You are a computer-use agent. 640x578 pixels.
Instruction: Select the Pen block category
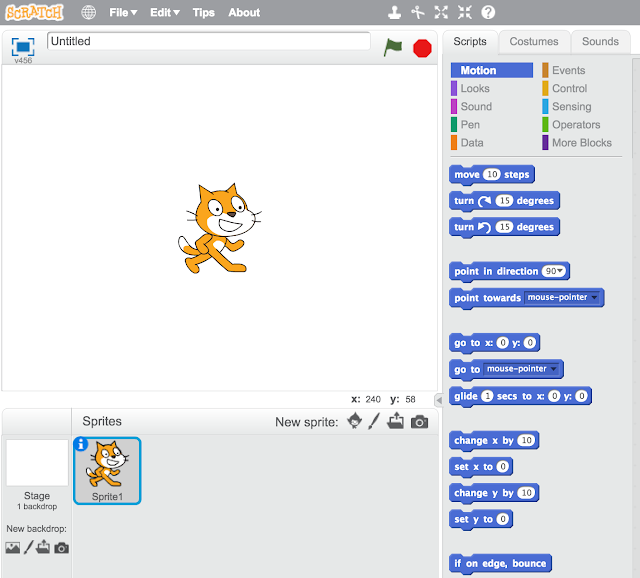click(466, 124)
